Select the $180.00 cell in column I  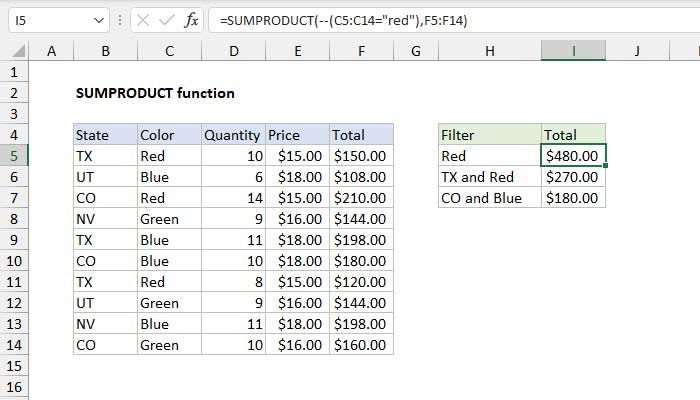[573, 198]
